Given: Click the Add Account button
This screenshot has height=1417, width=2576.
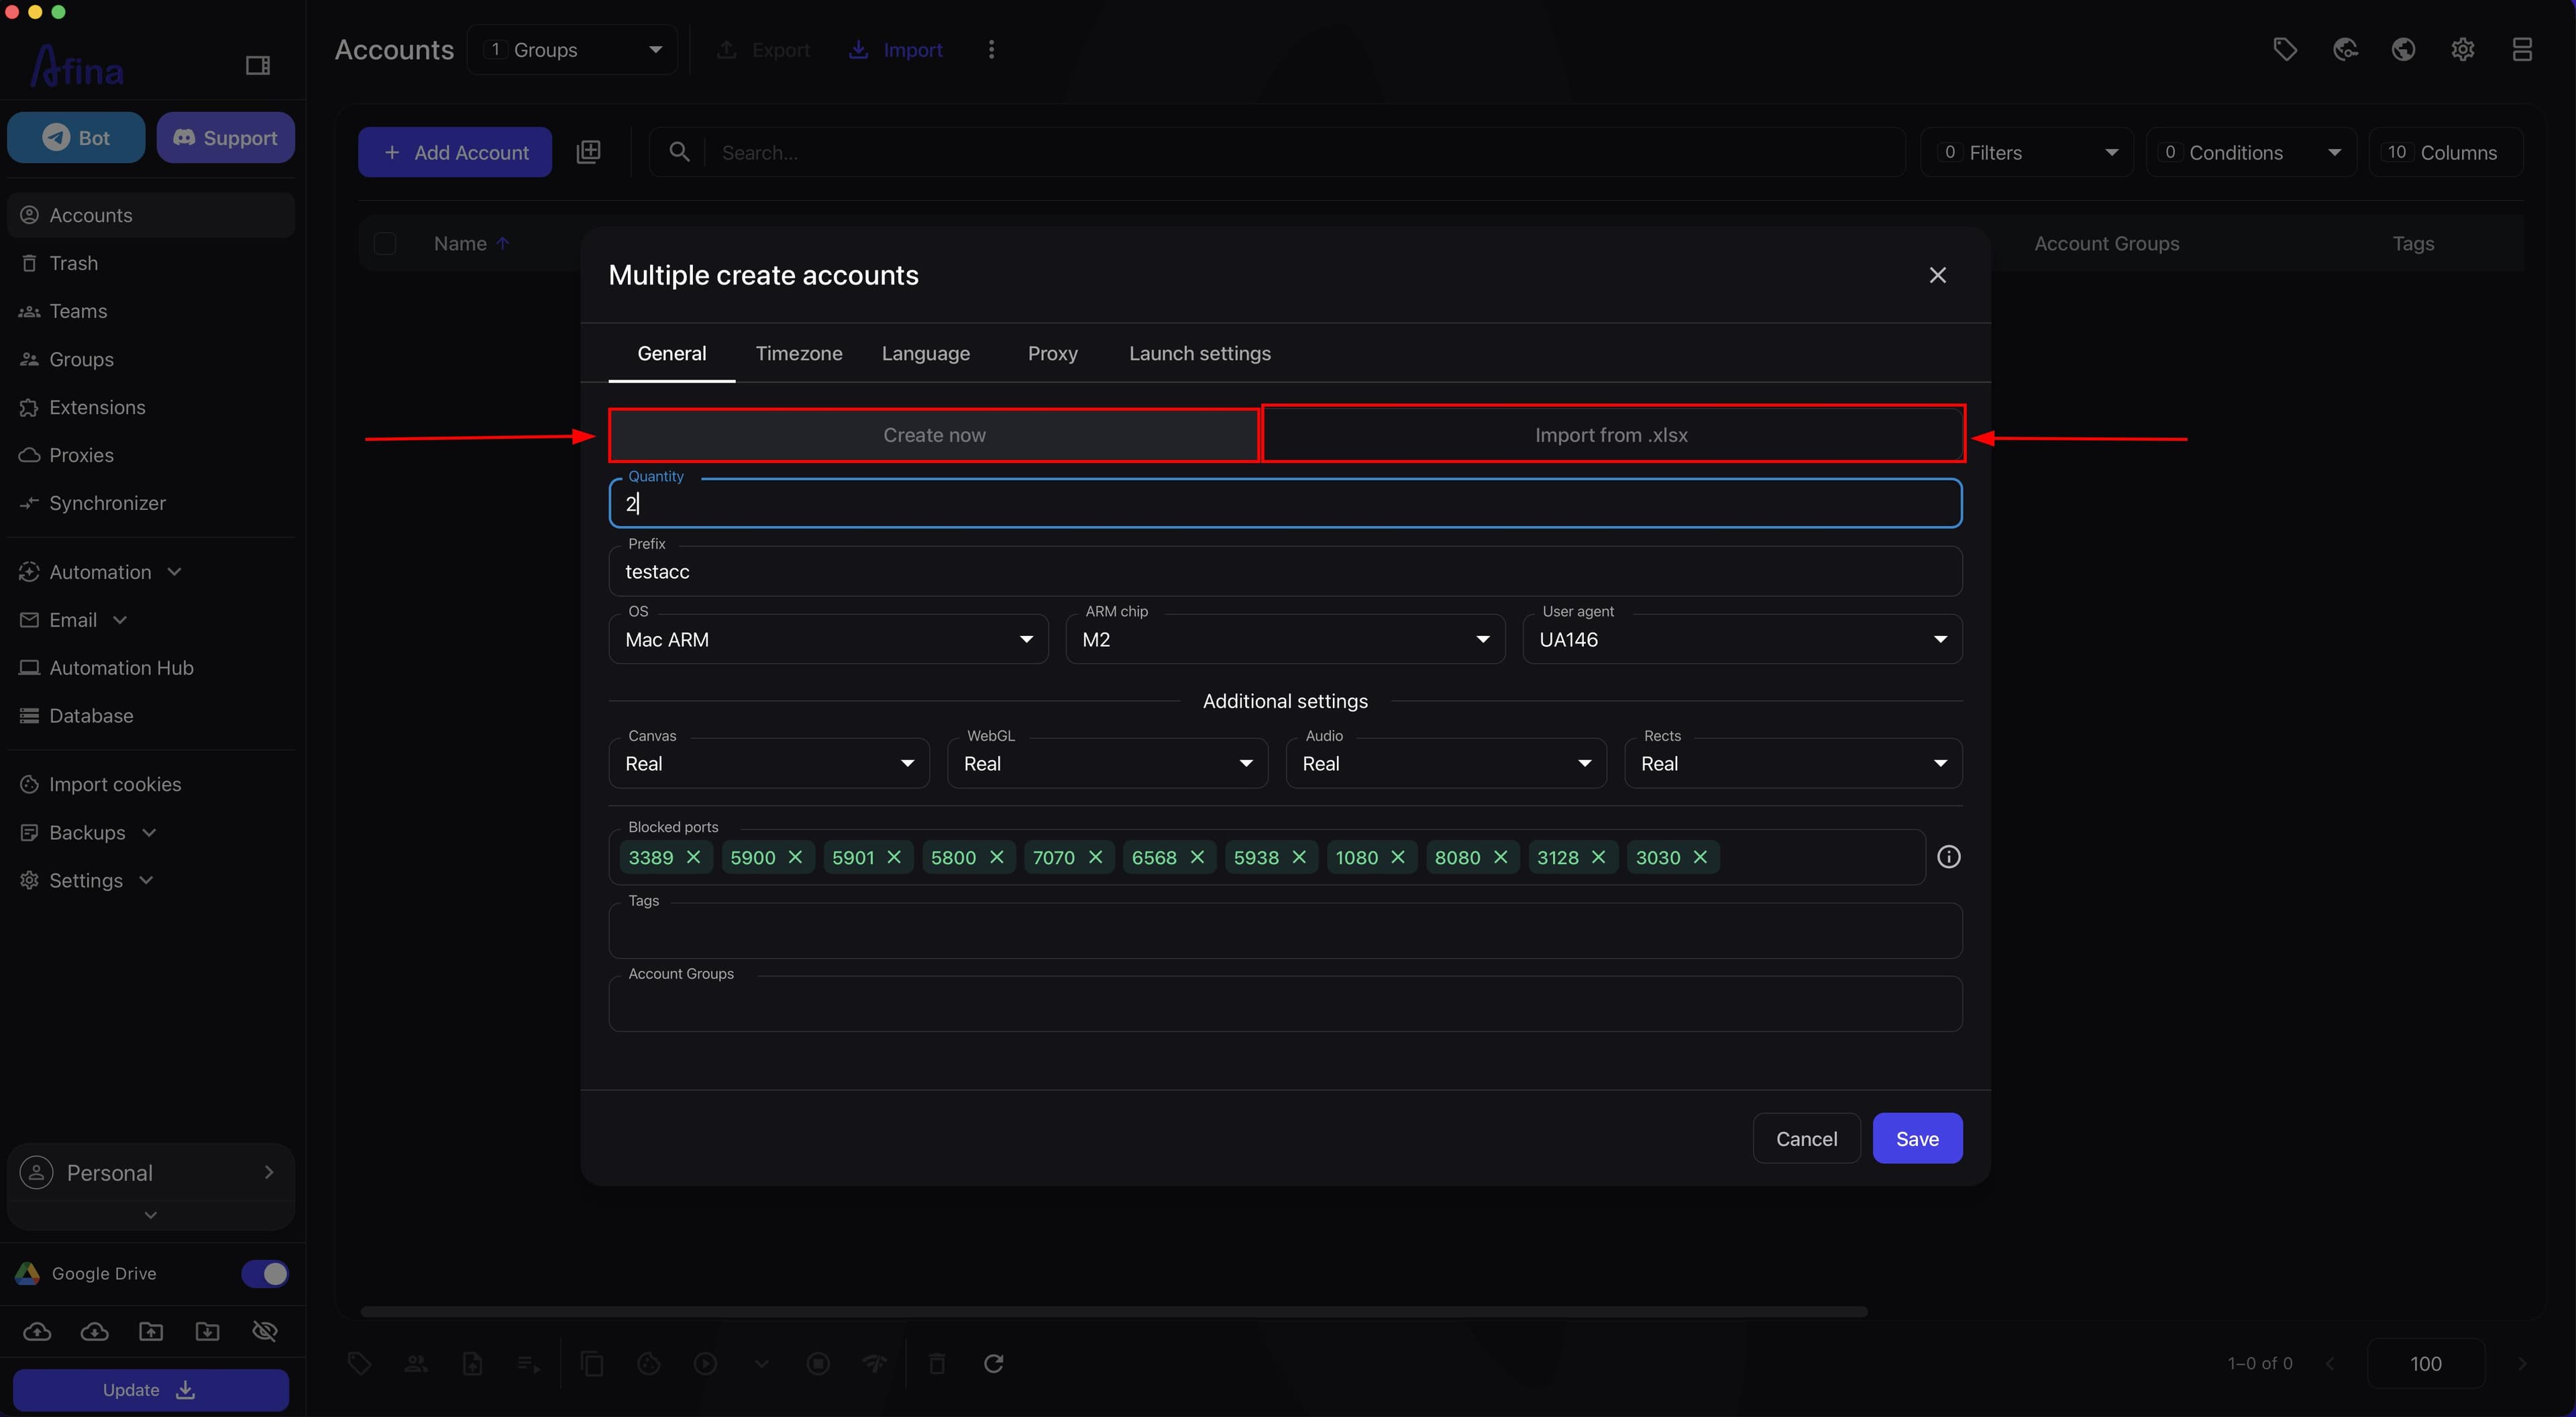Looking at the screenshot, I should point(455,152).
